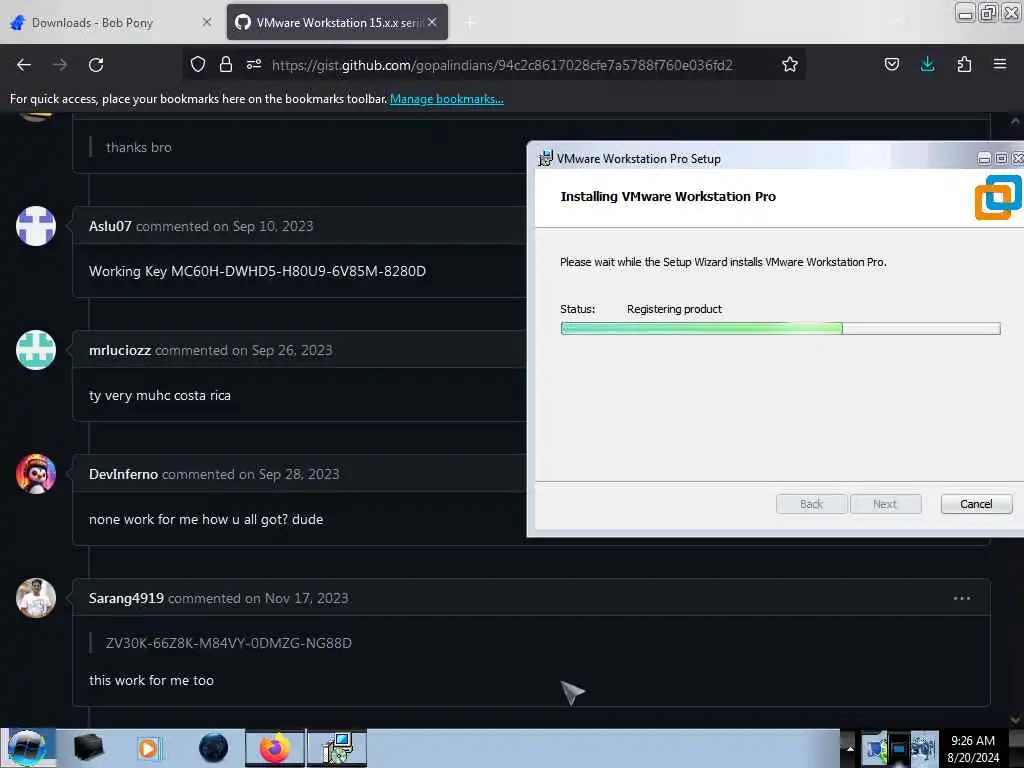Image resolution: width=1024 pixels, height=768 pixels.
Task: Click the padlock site security icon
Action: click(x=226, y=64)
